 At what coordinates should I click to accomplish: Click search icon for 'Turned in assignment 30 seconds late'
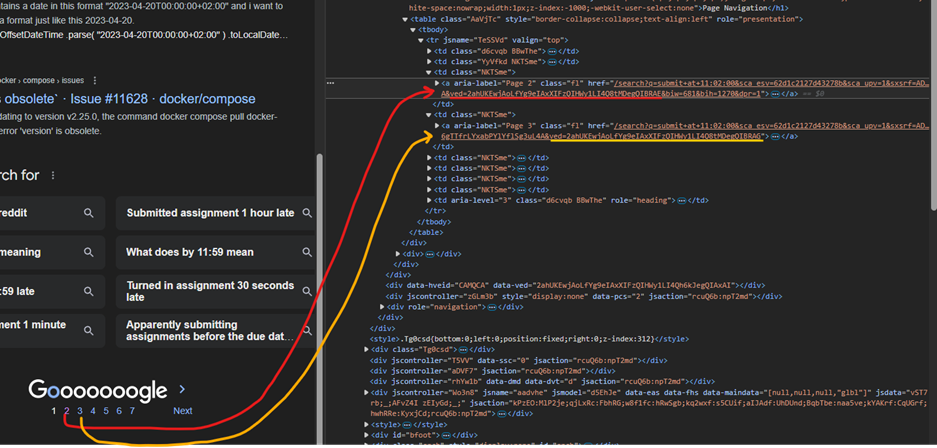[x=307, y=291]
